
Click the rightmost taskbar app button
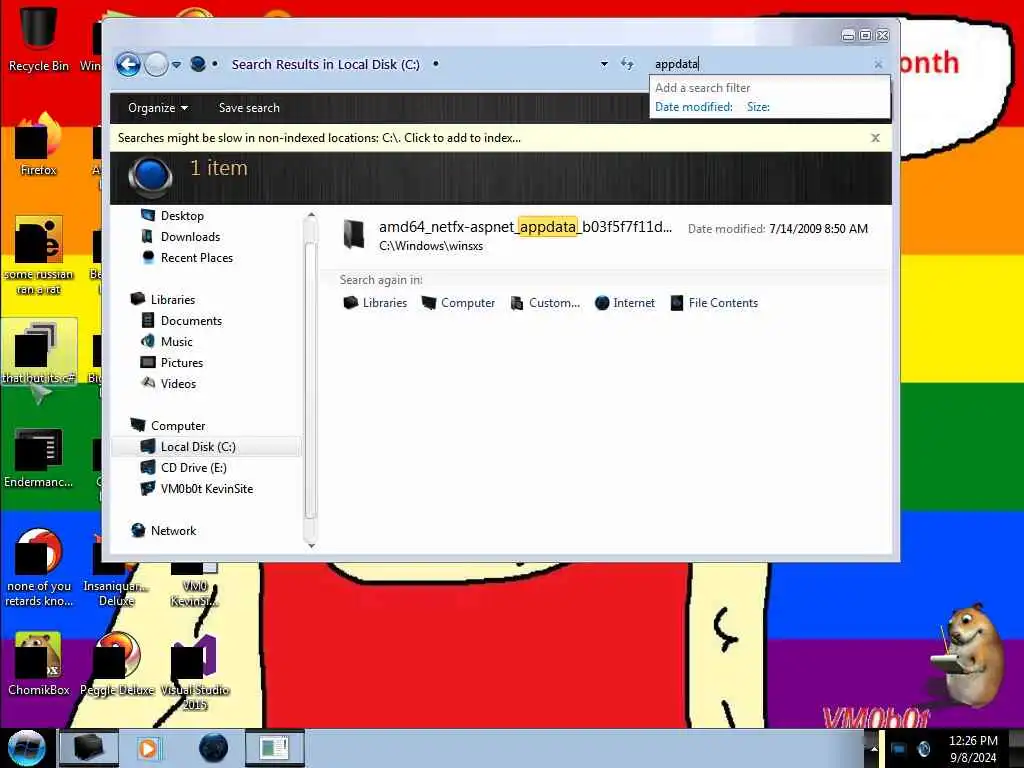click(274, 748)
